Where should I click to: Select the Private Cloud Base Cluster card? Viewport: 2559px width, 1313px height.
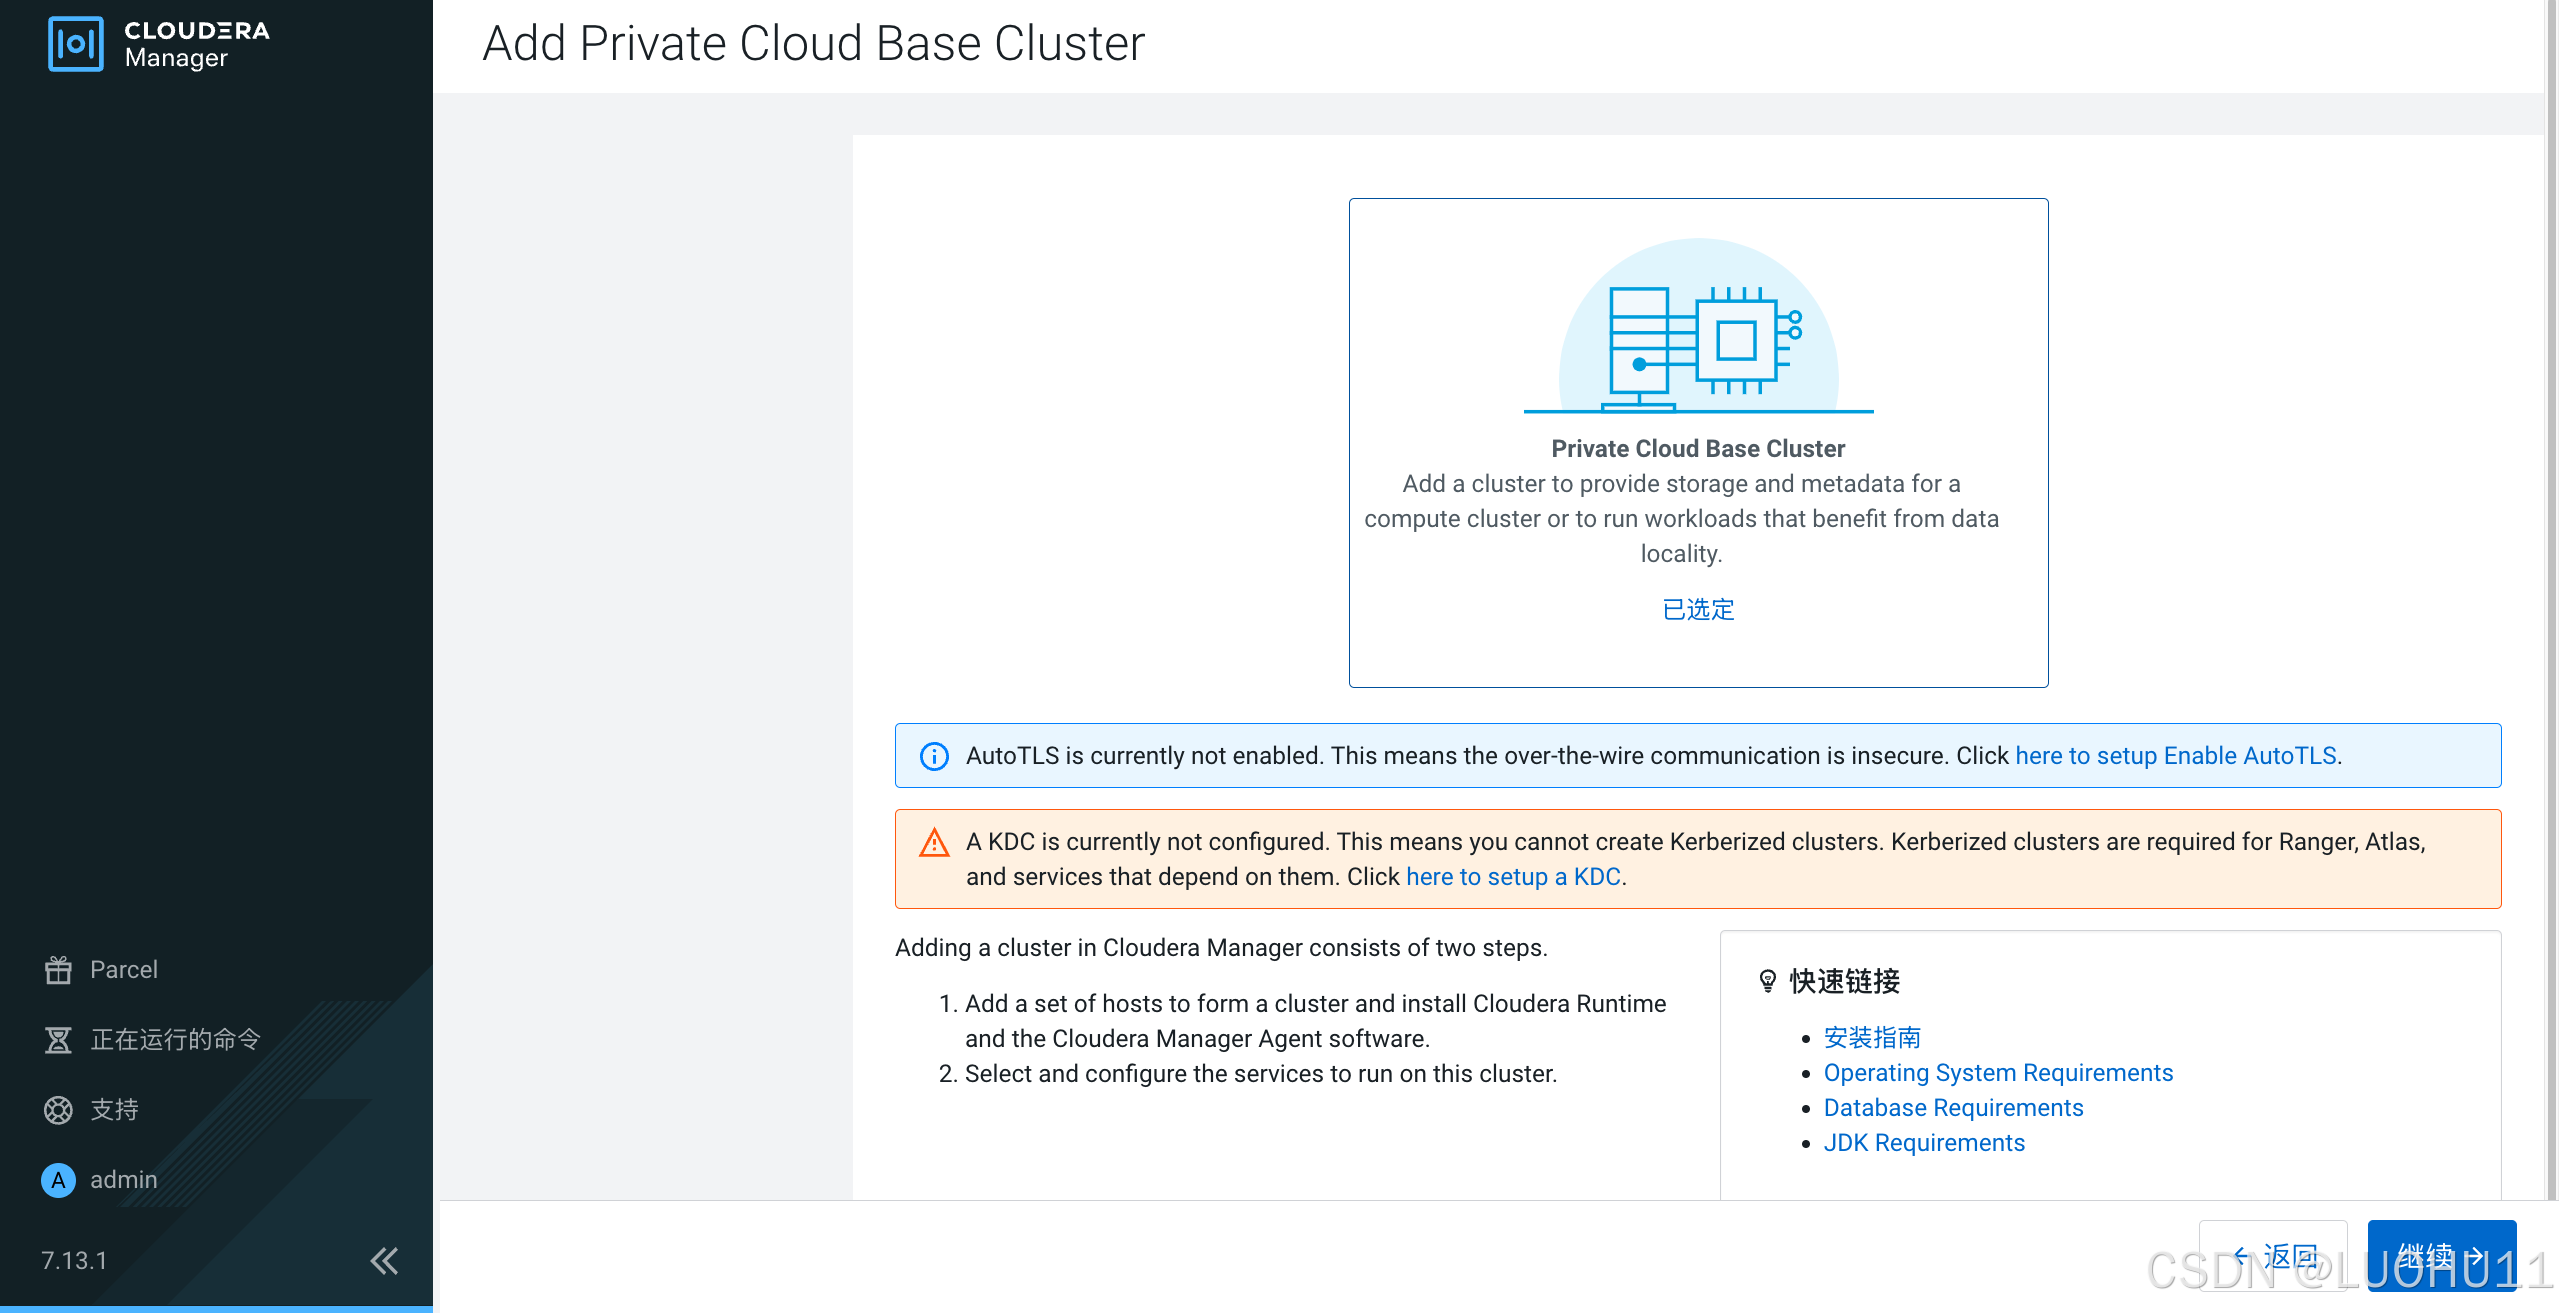pyautogui.click(x=1697, y=442)
